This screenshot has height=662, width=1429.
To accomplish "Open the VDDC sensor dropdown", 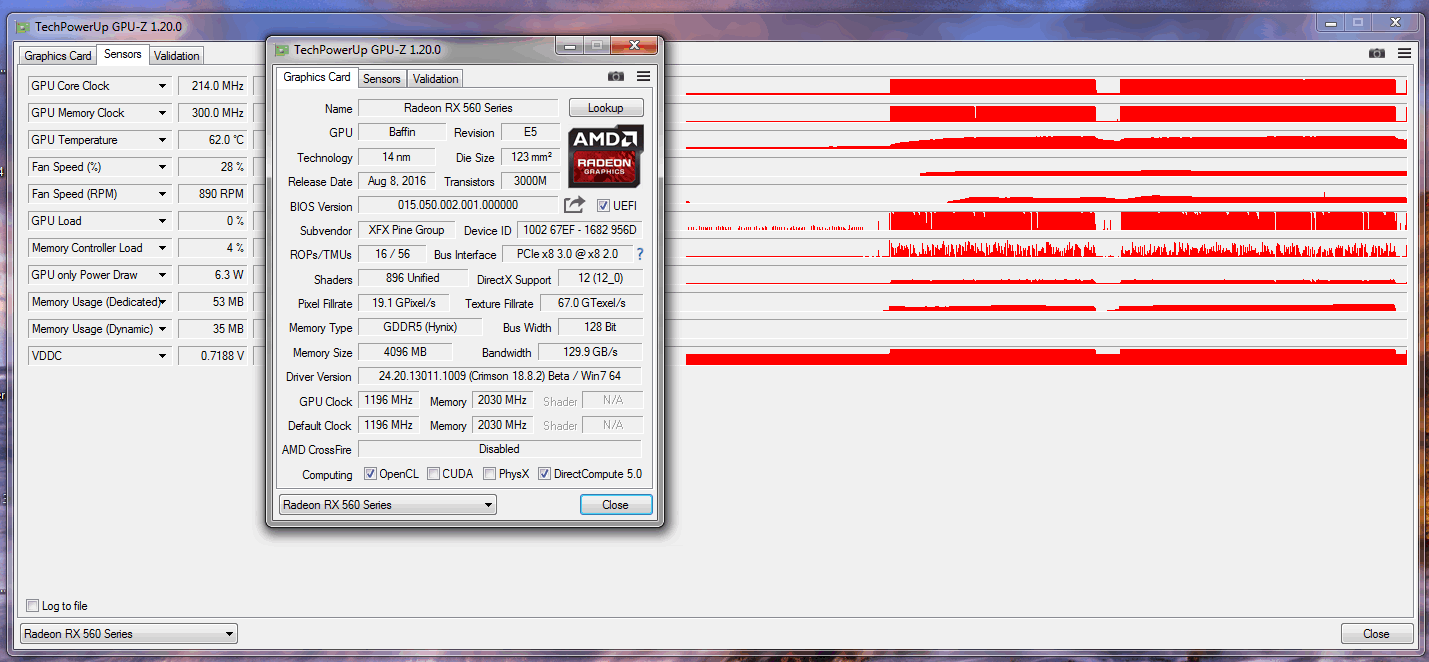I will tap(162, 356).
